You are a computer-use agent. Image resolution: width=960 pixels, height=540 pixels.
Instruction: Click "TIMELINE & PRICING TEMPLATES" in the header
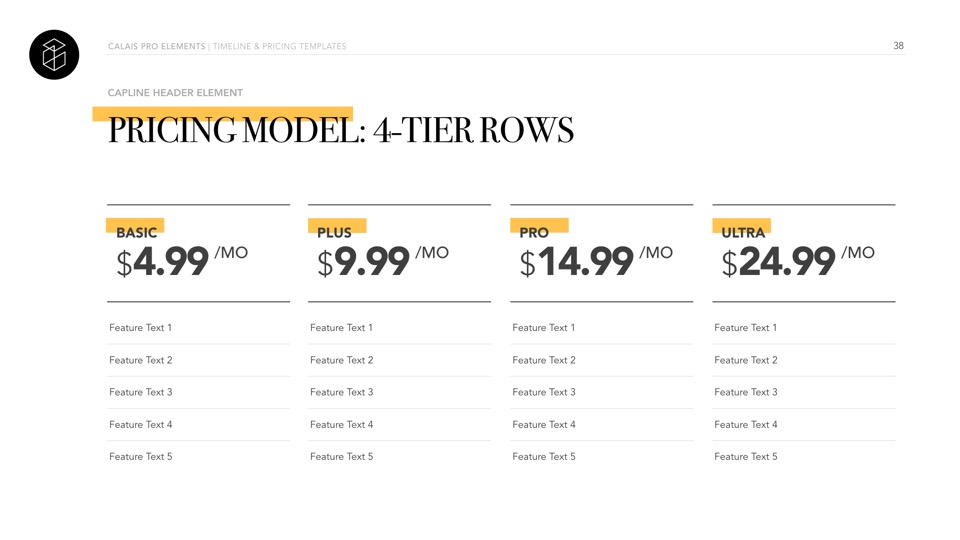click(x=280, y=47)
